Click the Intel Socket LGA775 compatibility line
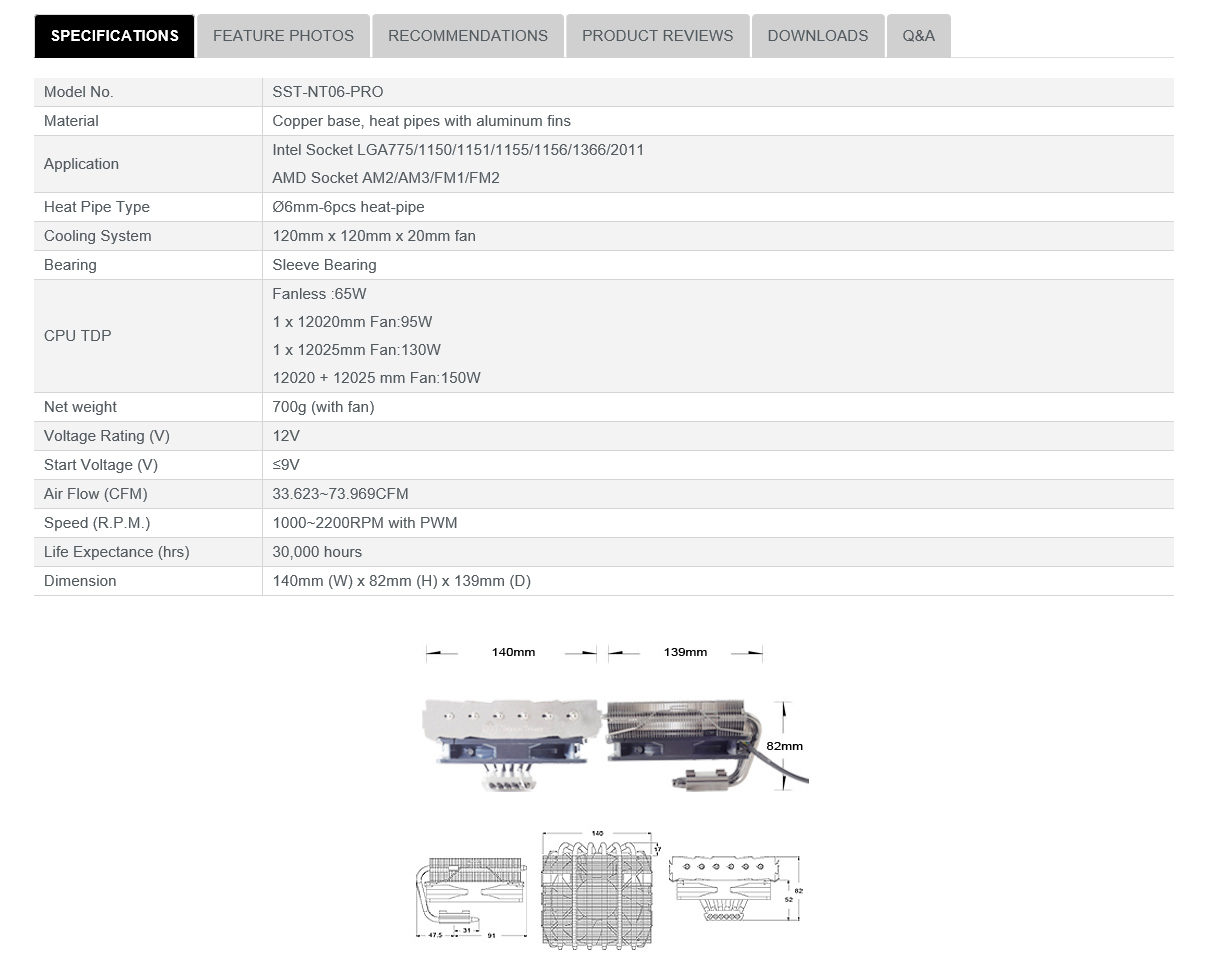This screenshot has width=1205, height=965. pos(458,150)
